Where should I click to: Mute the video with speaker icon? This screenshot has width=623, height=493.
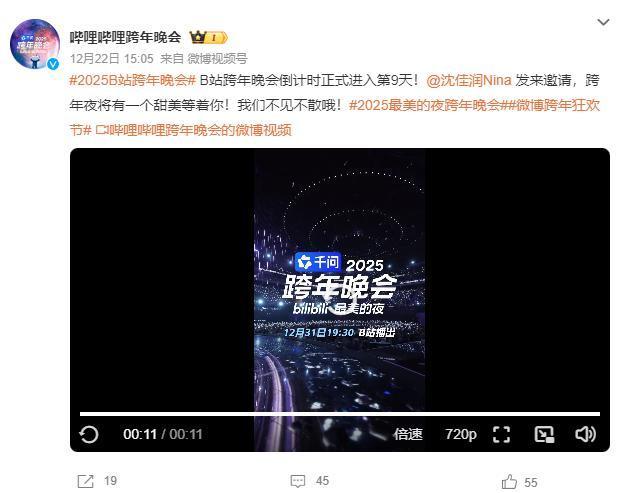coord(585,434)
